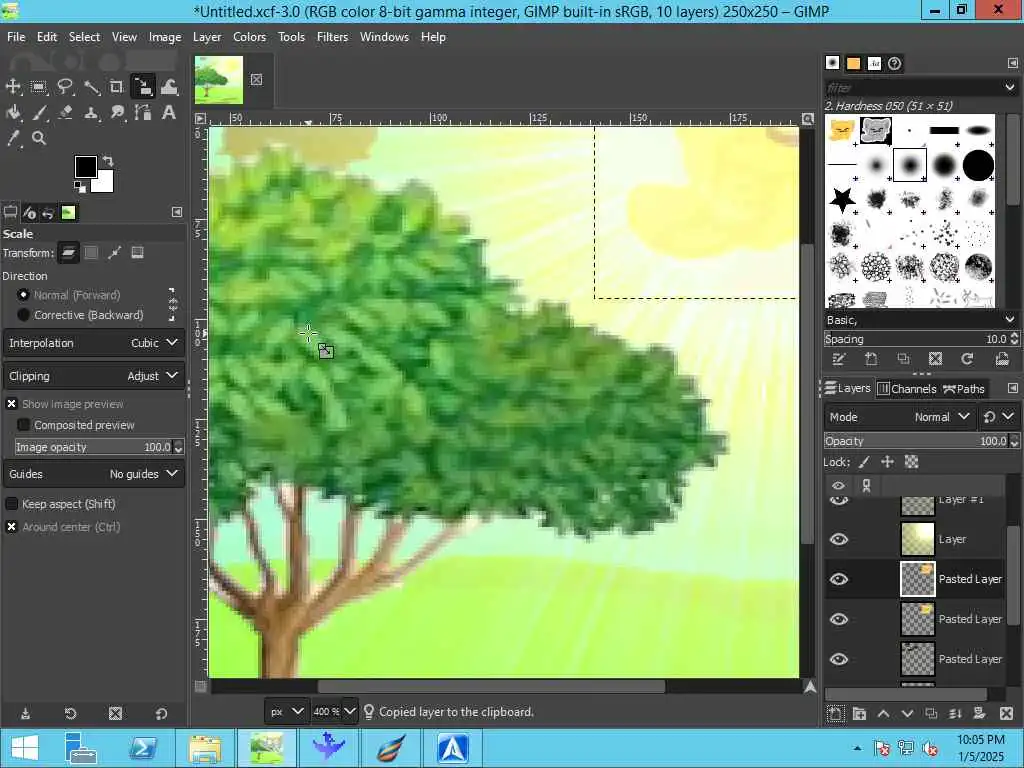This screenshot has height=768, width=1024.
Task: Click the Windows Start button
Action: (x=24, y=748)
